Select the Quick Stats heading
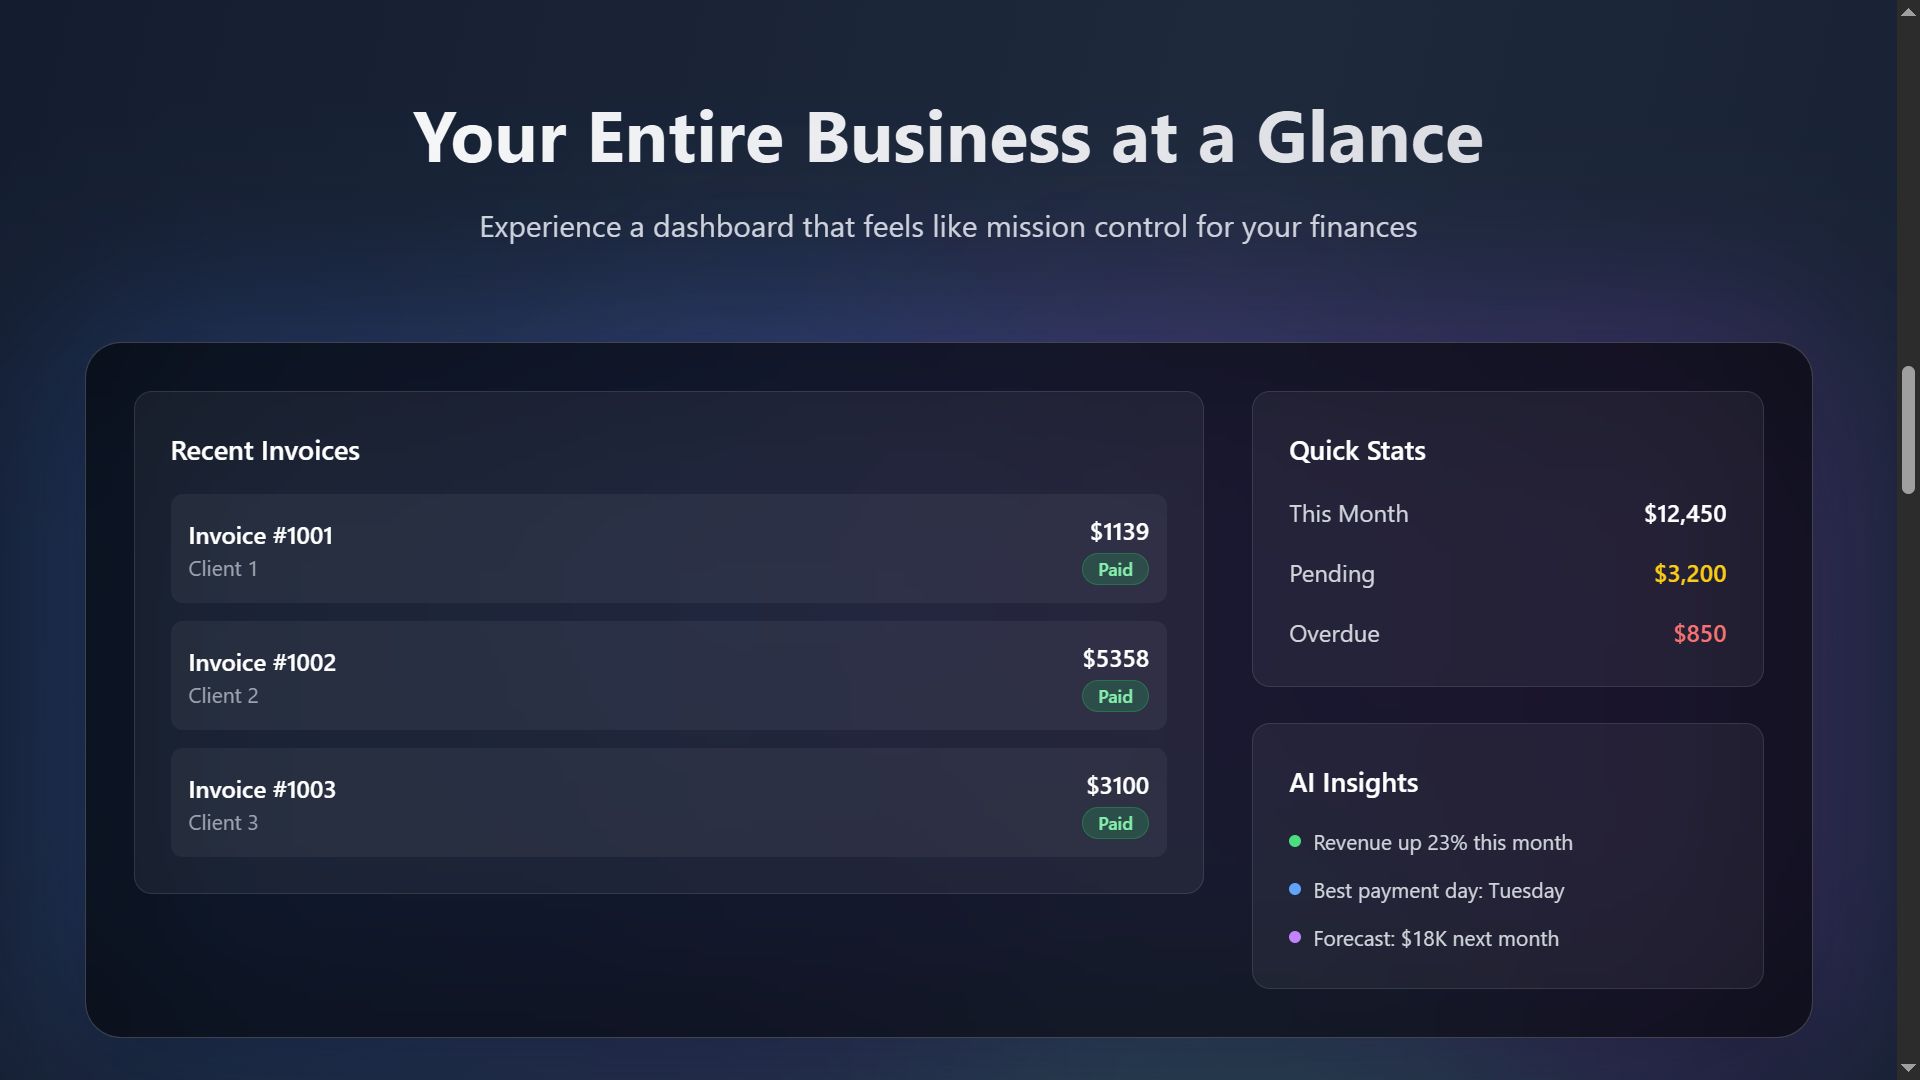This screenshot has width=1920, height=1080. pos(1357,451)
